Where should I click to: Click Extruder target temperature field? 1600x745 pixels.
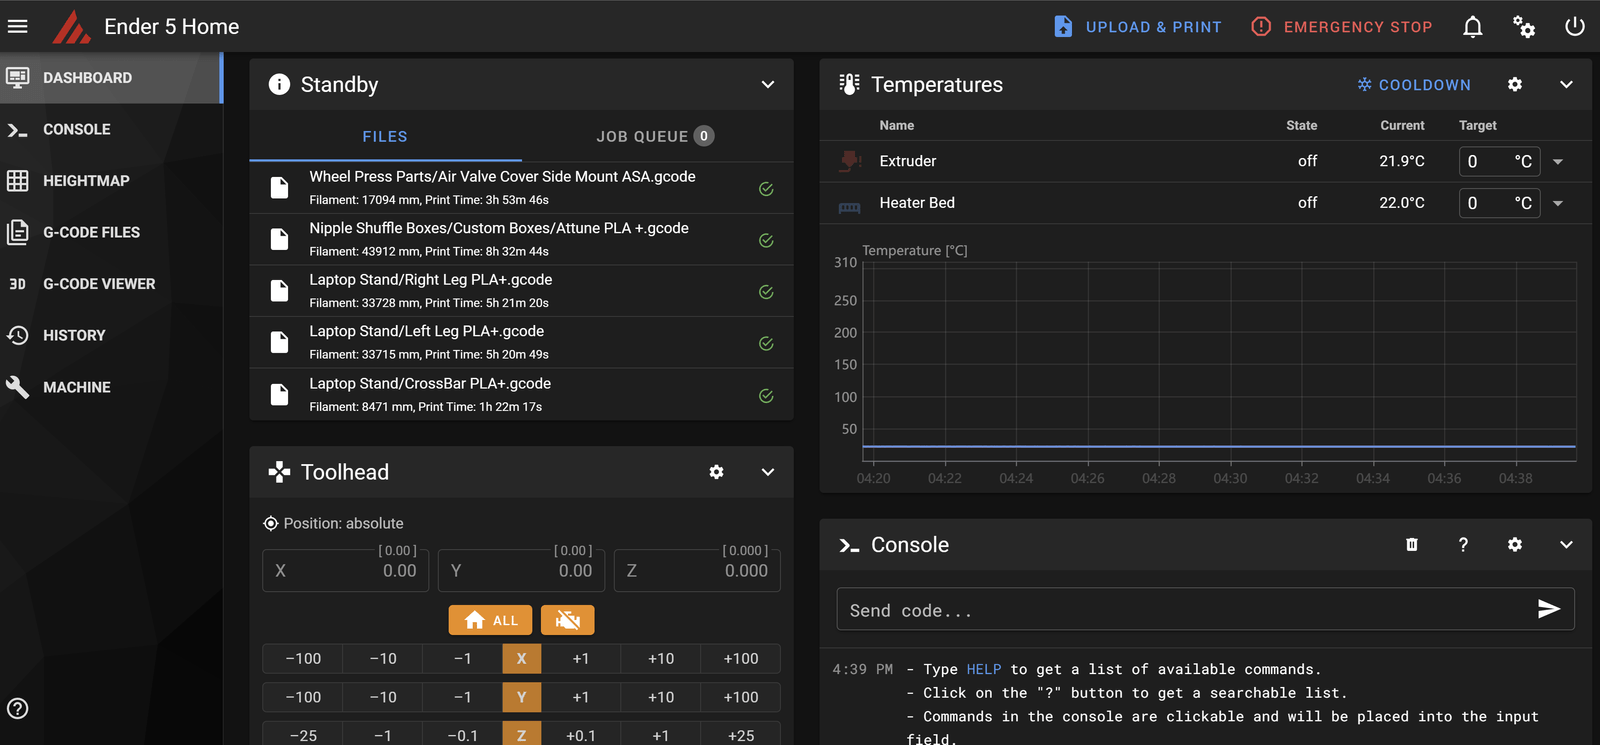[1499, 161]
